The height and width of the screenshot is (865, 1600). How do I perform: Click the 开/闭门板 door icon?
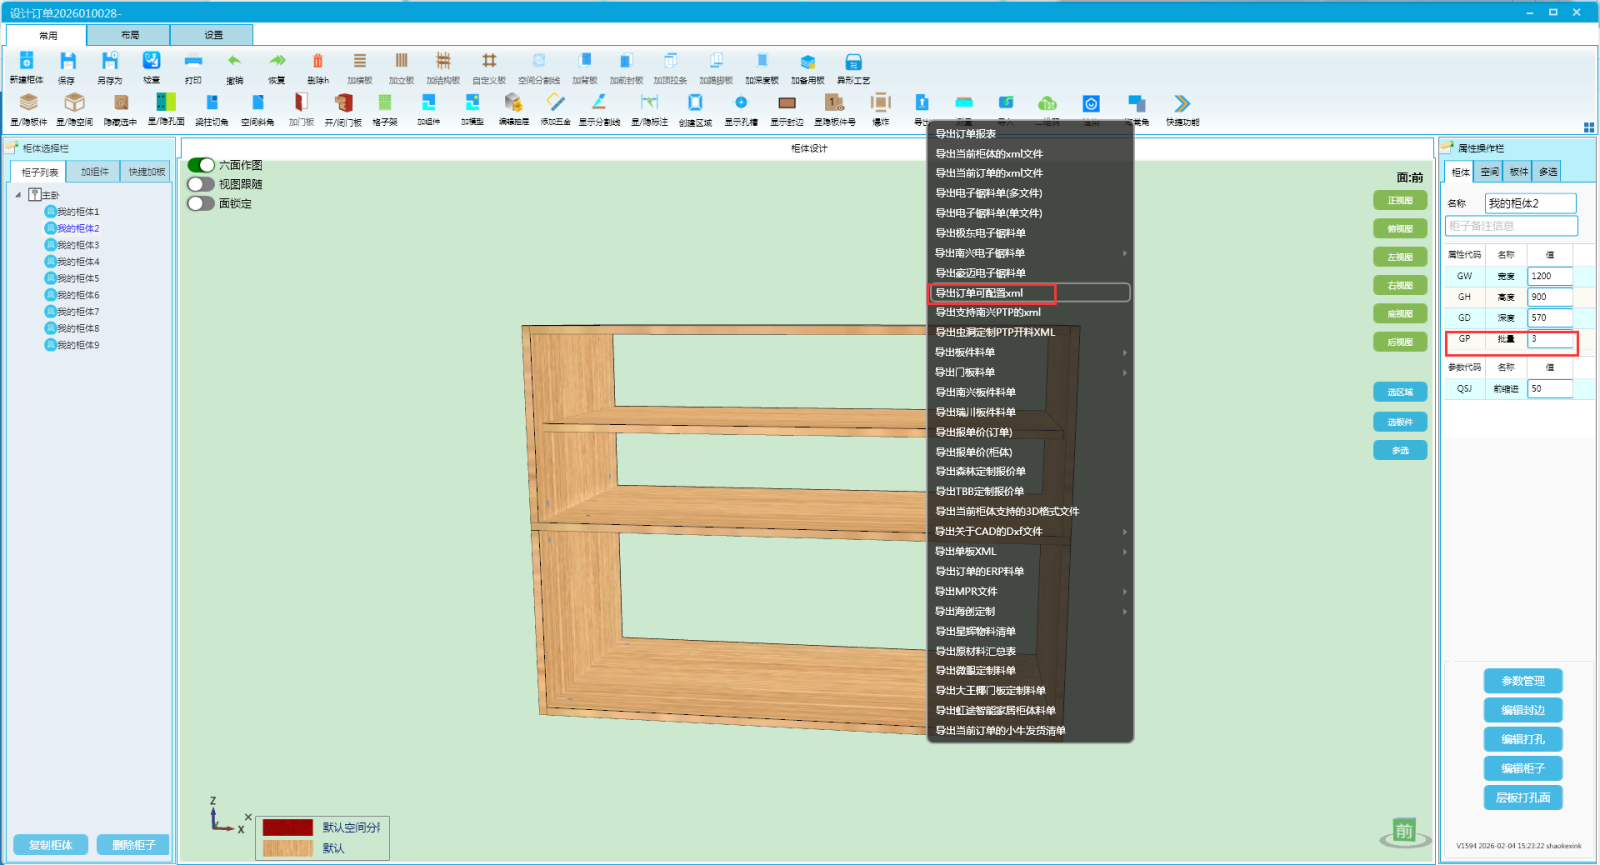click(x=343, y=104)
